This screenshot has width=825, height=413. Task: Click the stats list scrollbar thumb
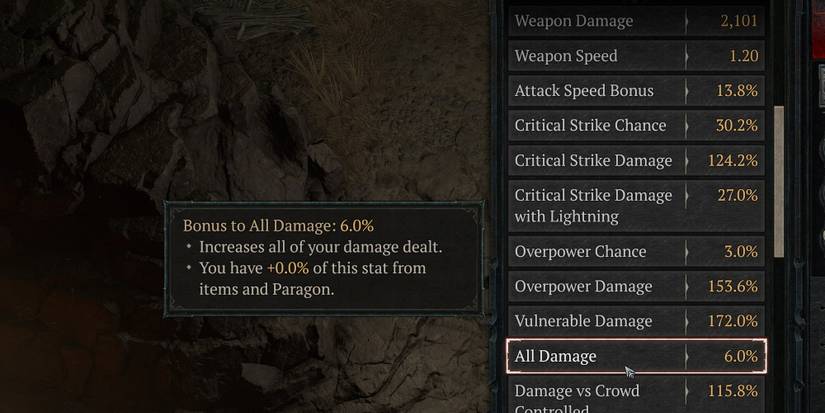point(779,182)
